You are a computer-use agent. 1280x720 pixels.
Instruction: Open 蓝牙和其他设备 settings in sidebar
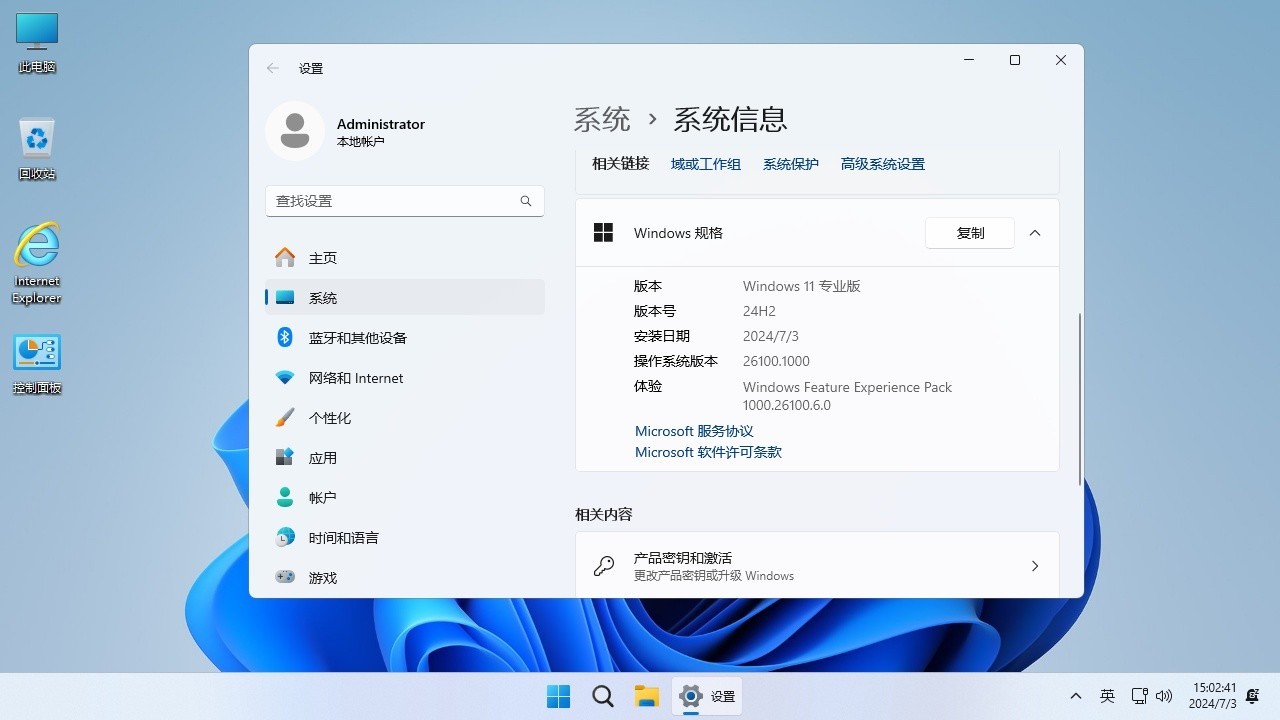point(357,337)
